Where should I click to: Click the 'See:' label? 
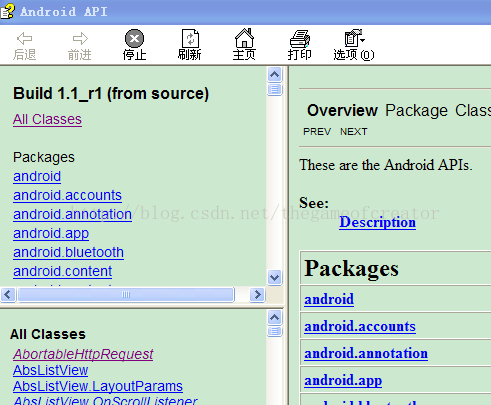click(x=314, y=203)
